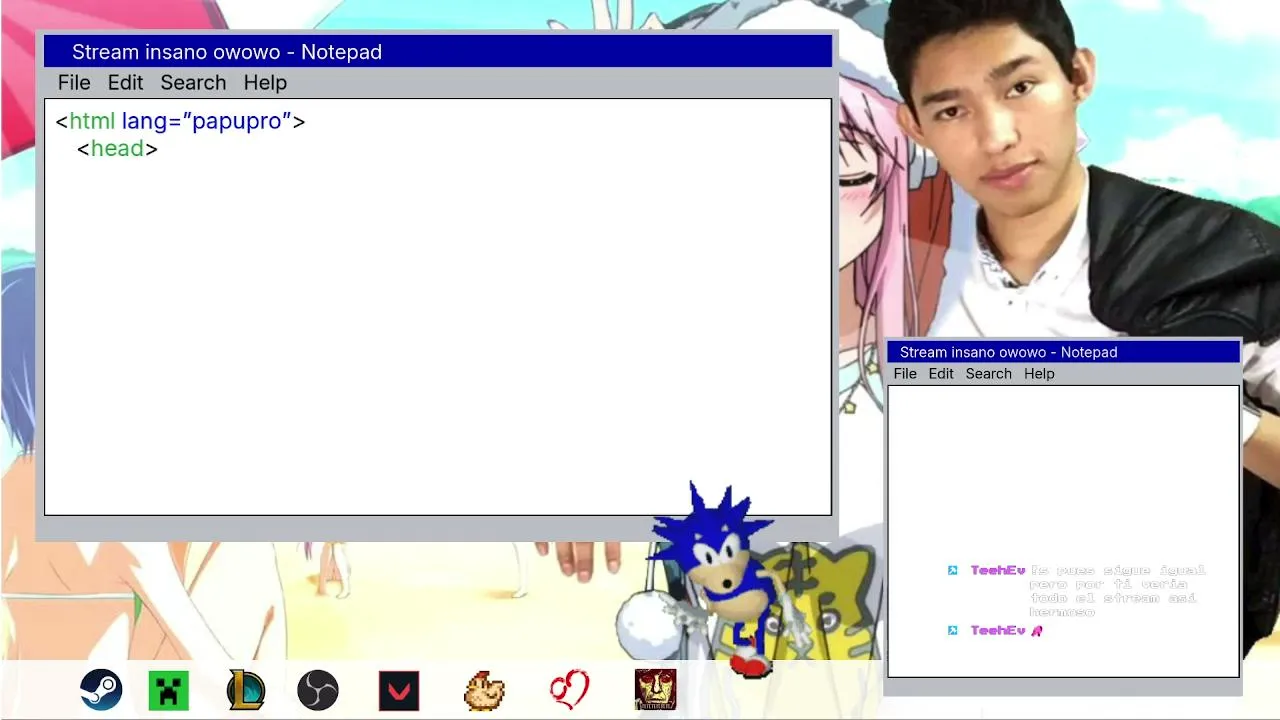Click the badge beside the TeehEv emoji message
This screenshot has width=1280, height=720.
(953, 630)
